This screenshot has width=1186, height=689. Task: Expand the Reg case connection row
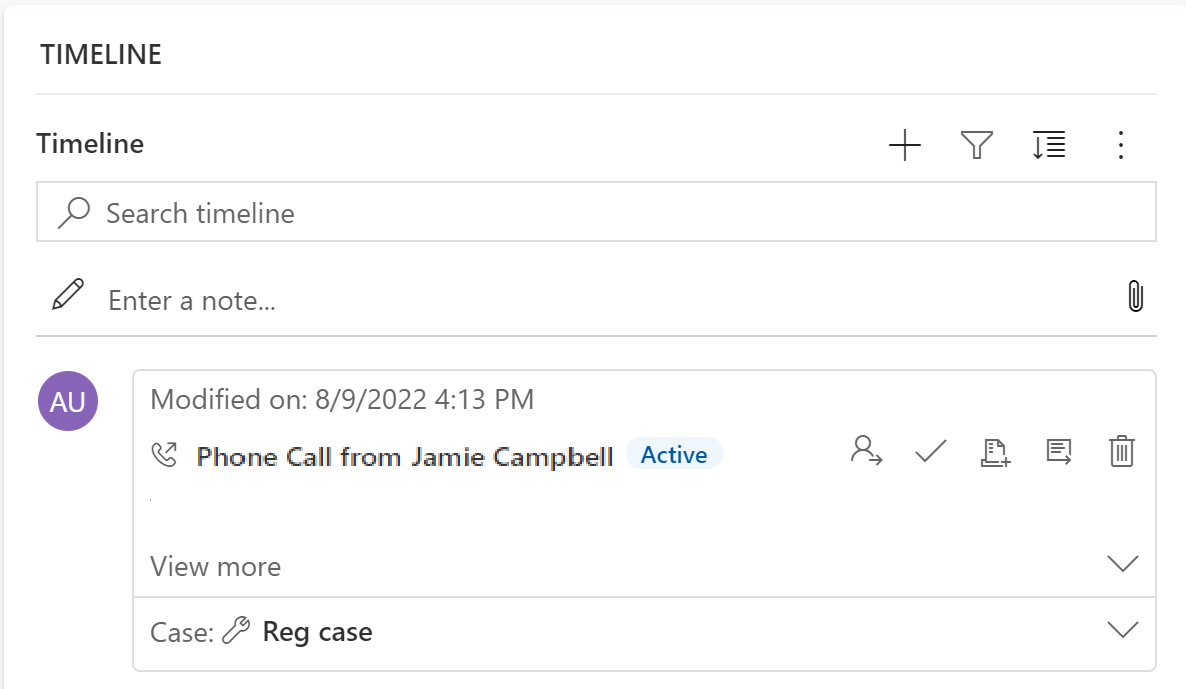tap(1121, 629)
